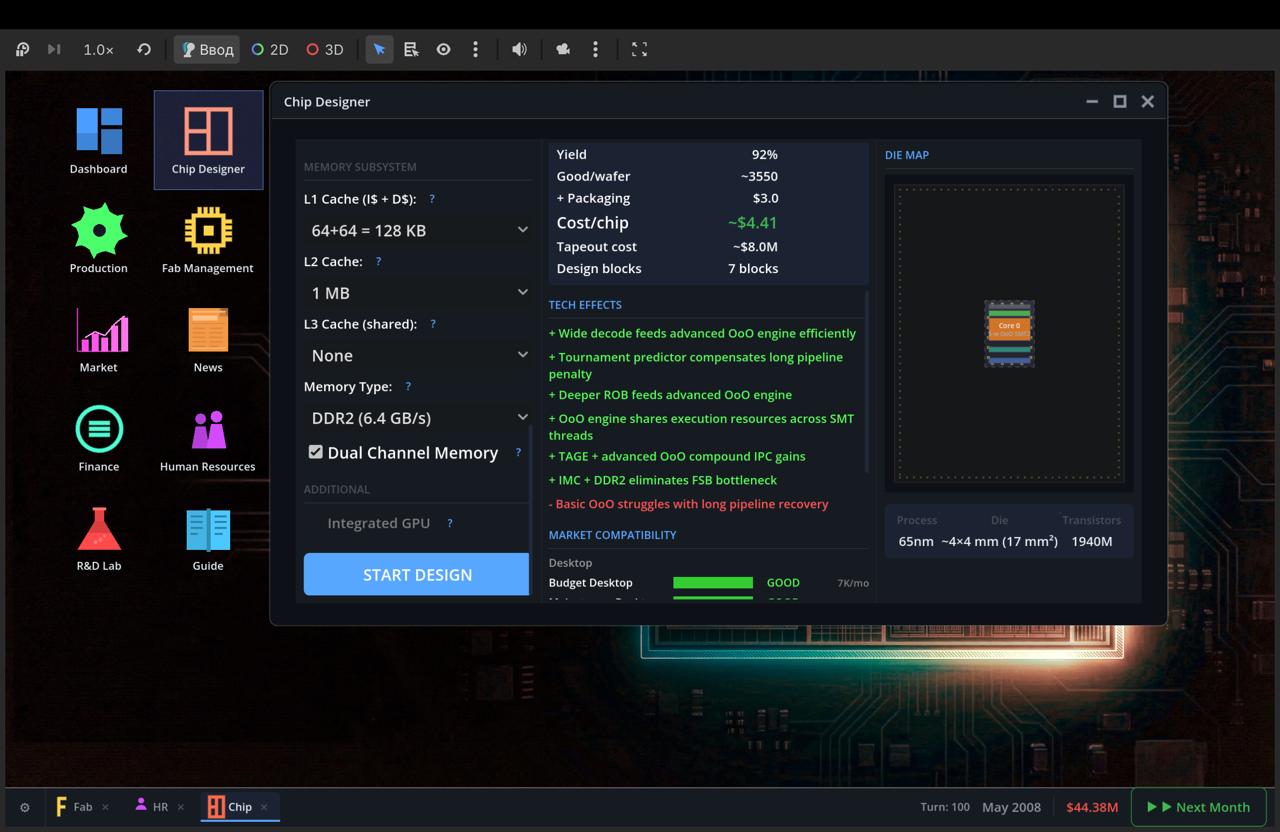
Task: Open the options menu beside the eye icon
Action: (x=475, y=49)
